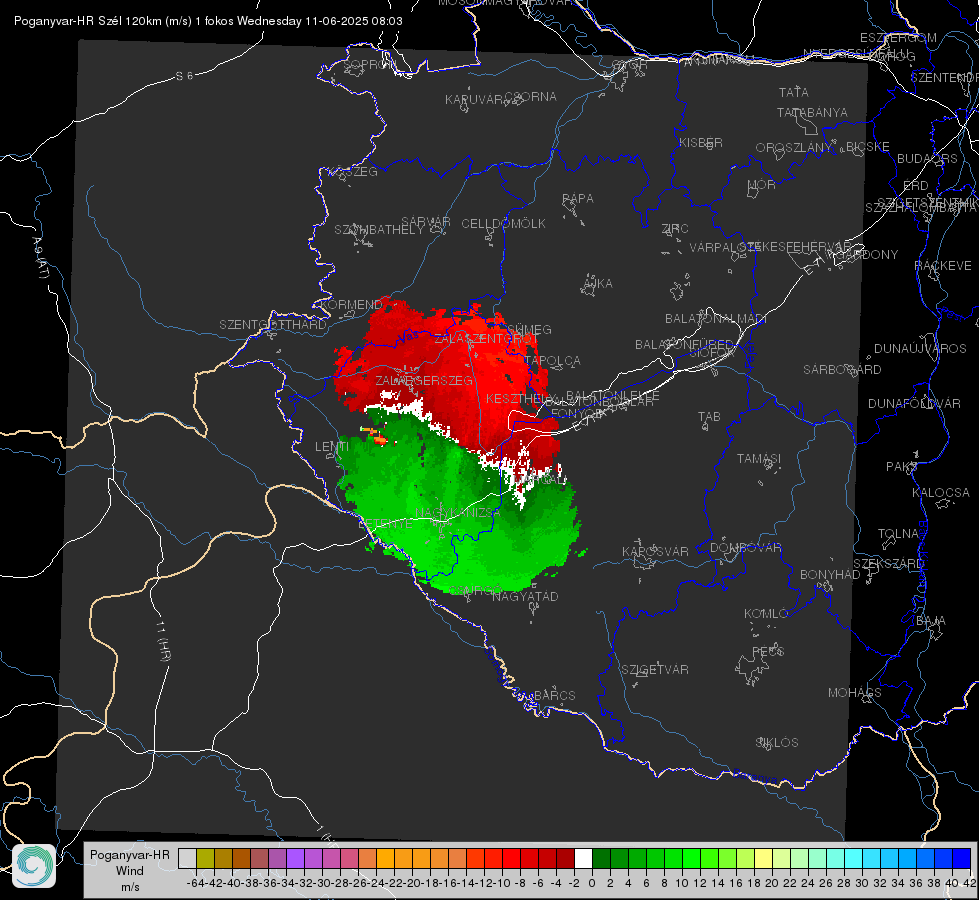Click the DUNAUJVAROS city label
Image resolution: width=979 pixels, height=900 pixels.
[920, 349]
